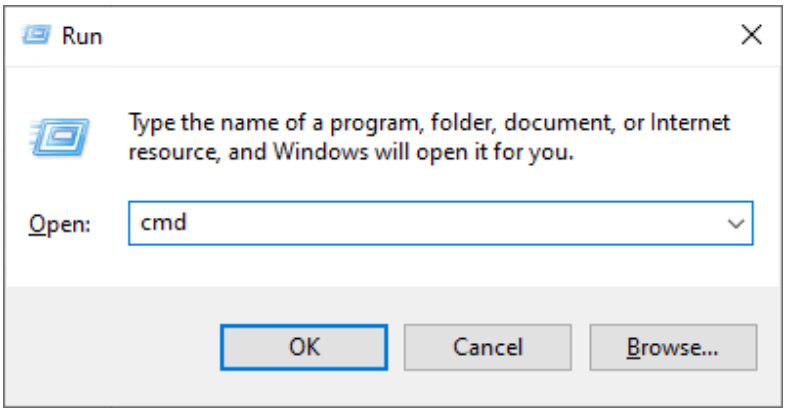Viewport: 787px width, 410px height.
Task: Open the Browse... file picker button
Action: point(672,346)
